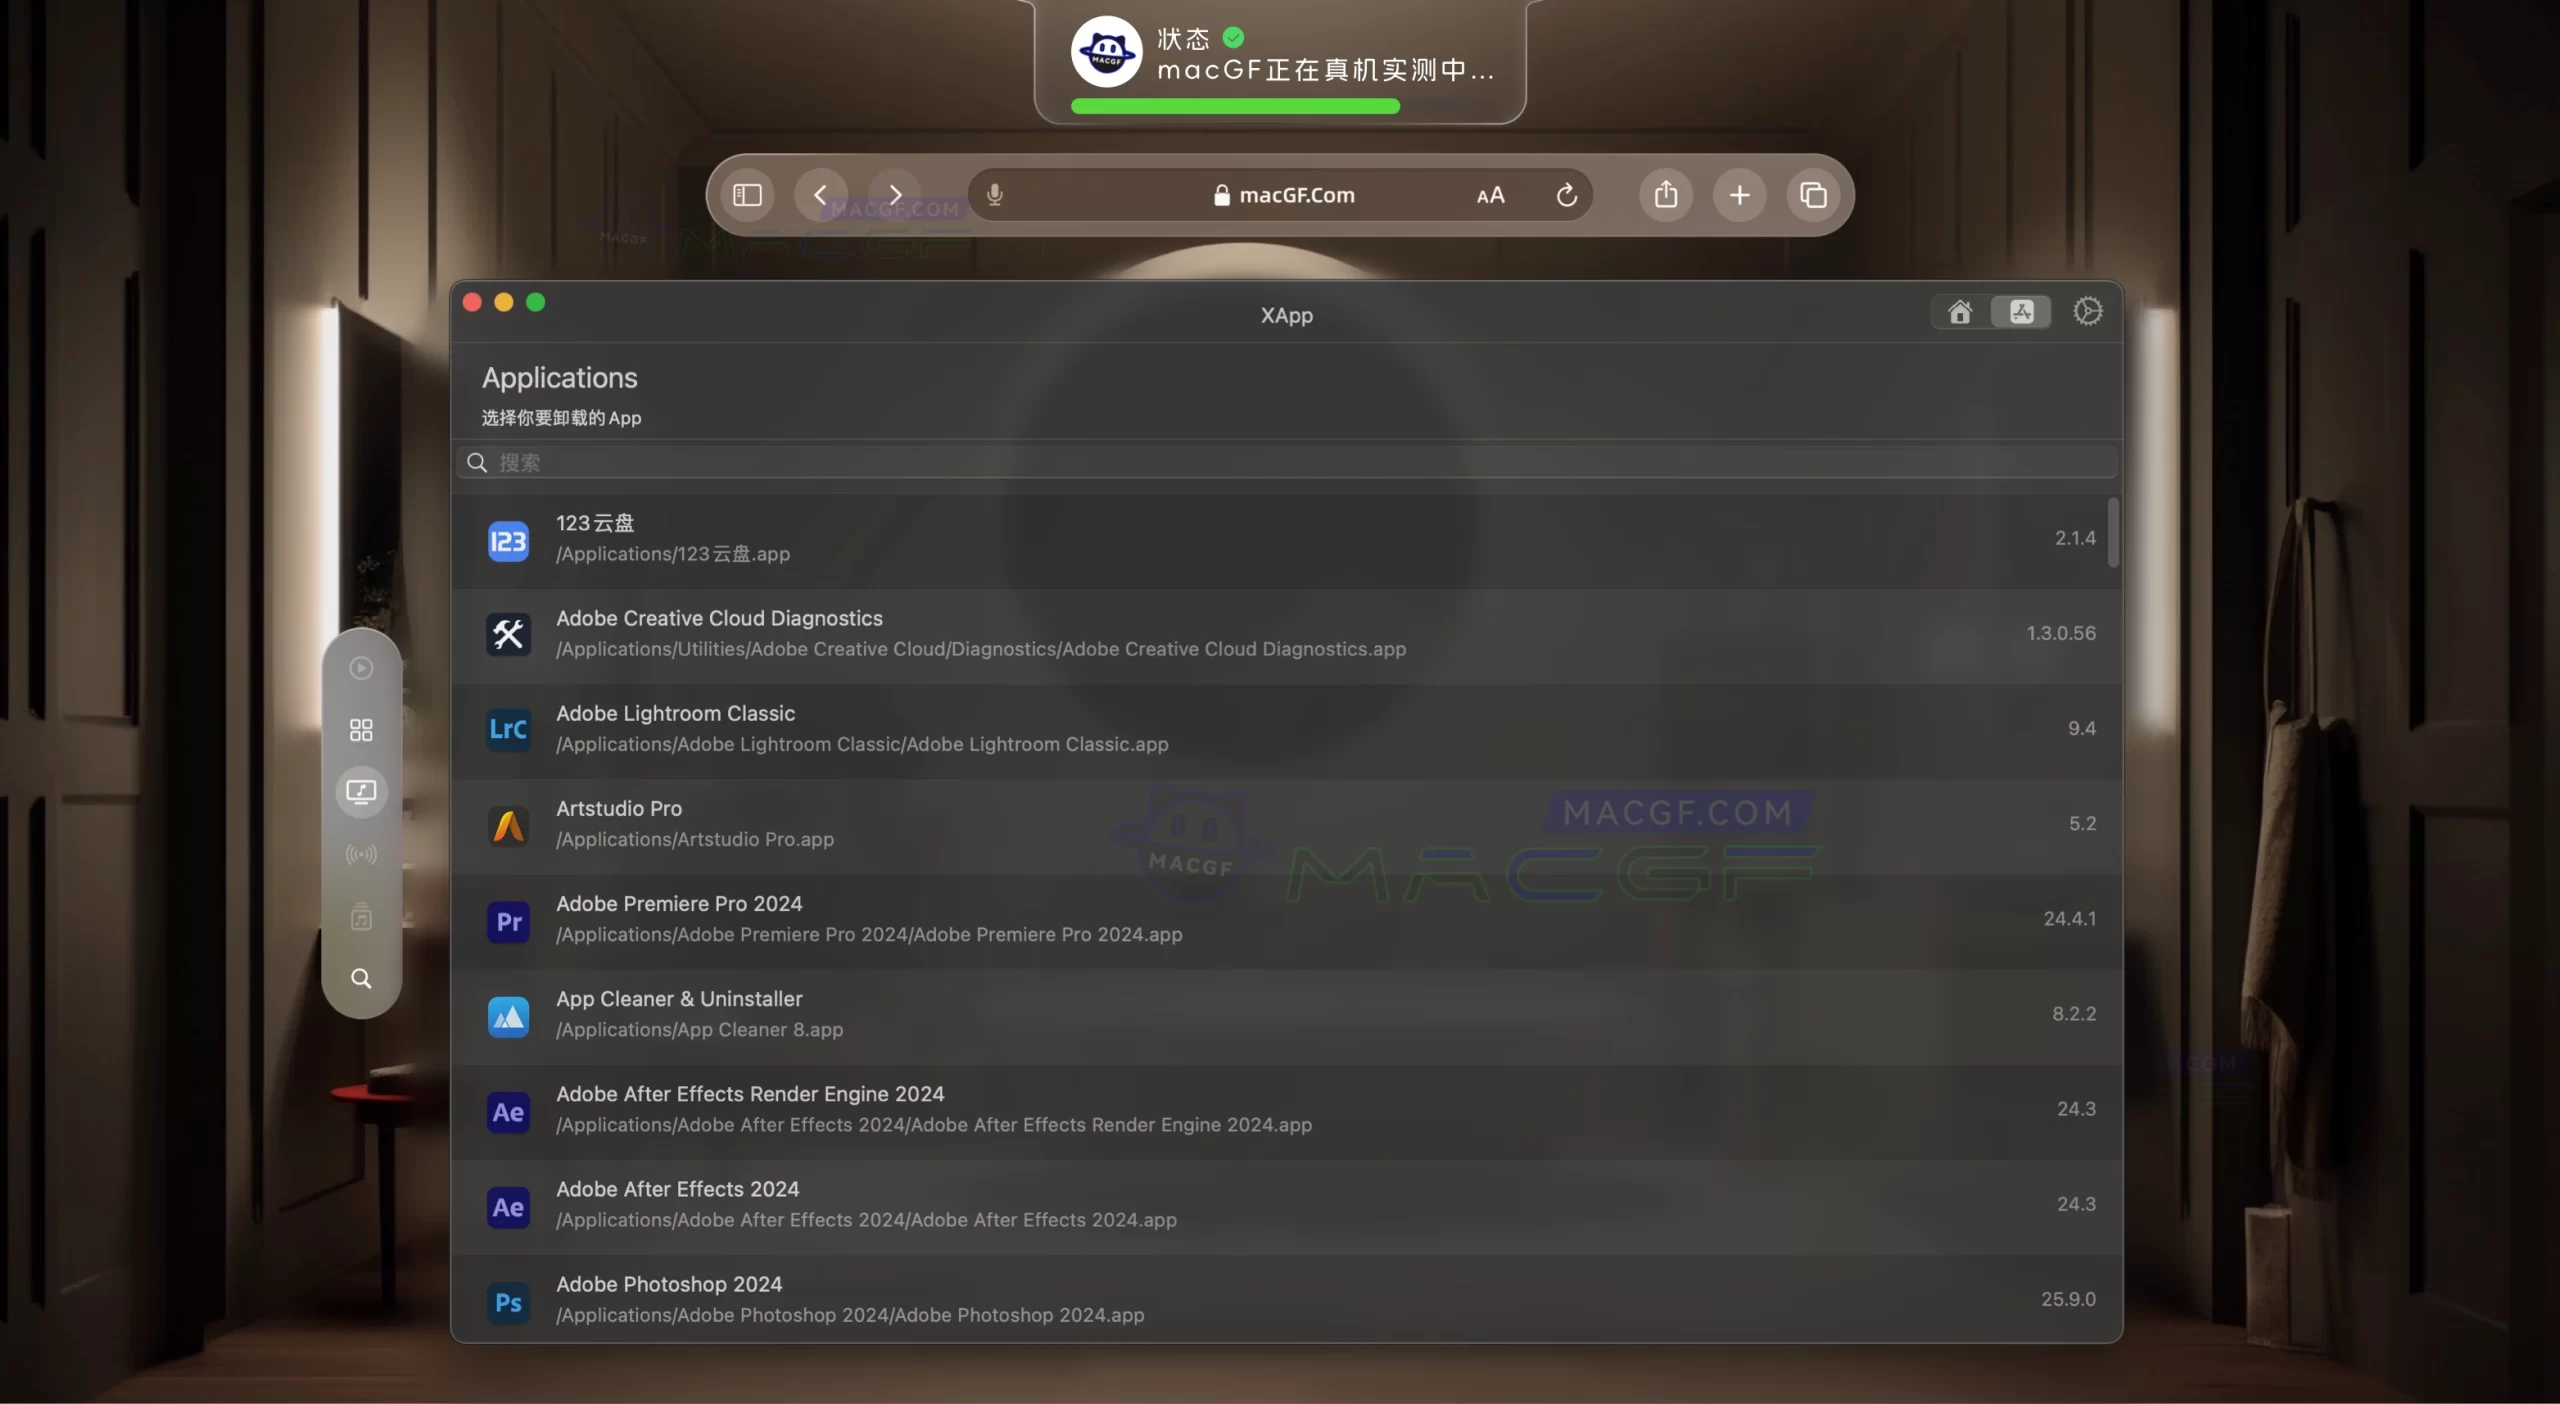Open a new tab with the plus button
The width and height of the screenshot is (2560, 1404).
(x=1739, y=194)
